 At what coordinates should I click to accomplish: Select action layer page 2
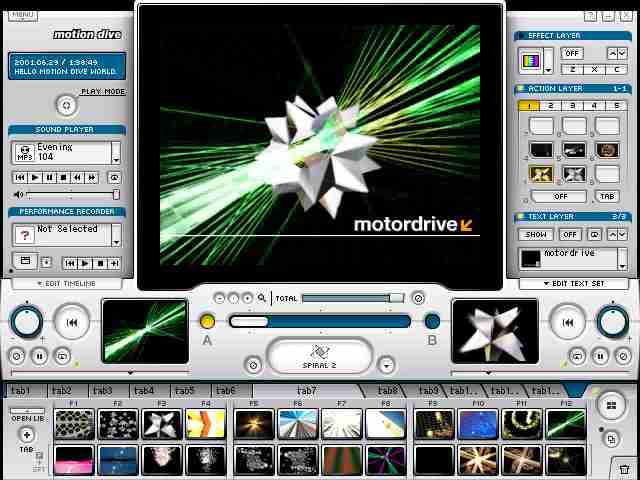pyautogui.click(x=551, y=106)
